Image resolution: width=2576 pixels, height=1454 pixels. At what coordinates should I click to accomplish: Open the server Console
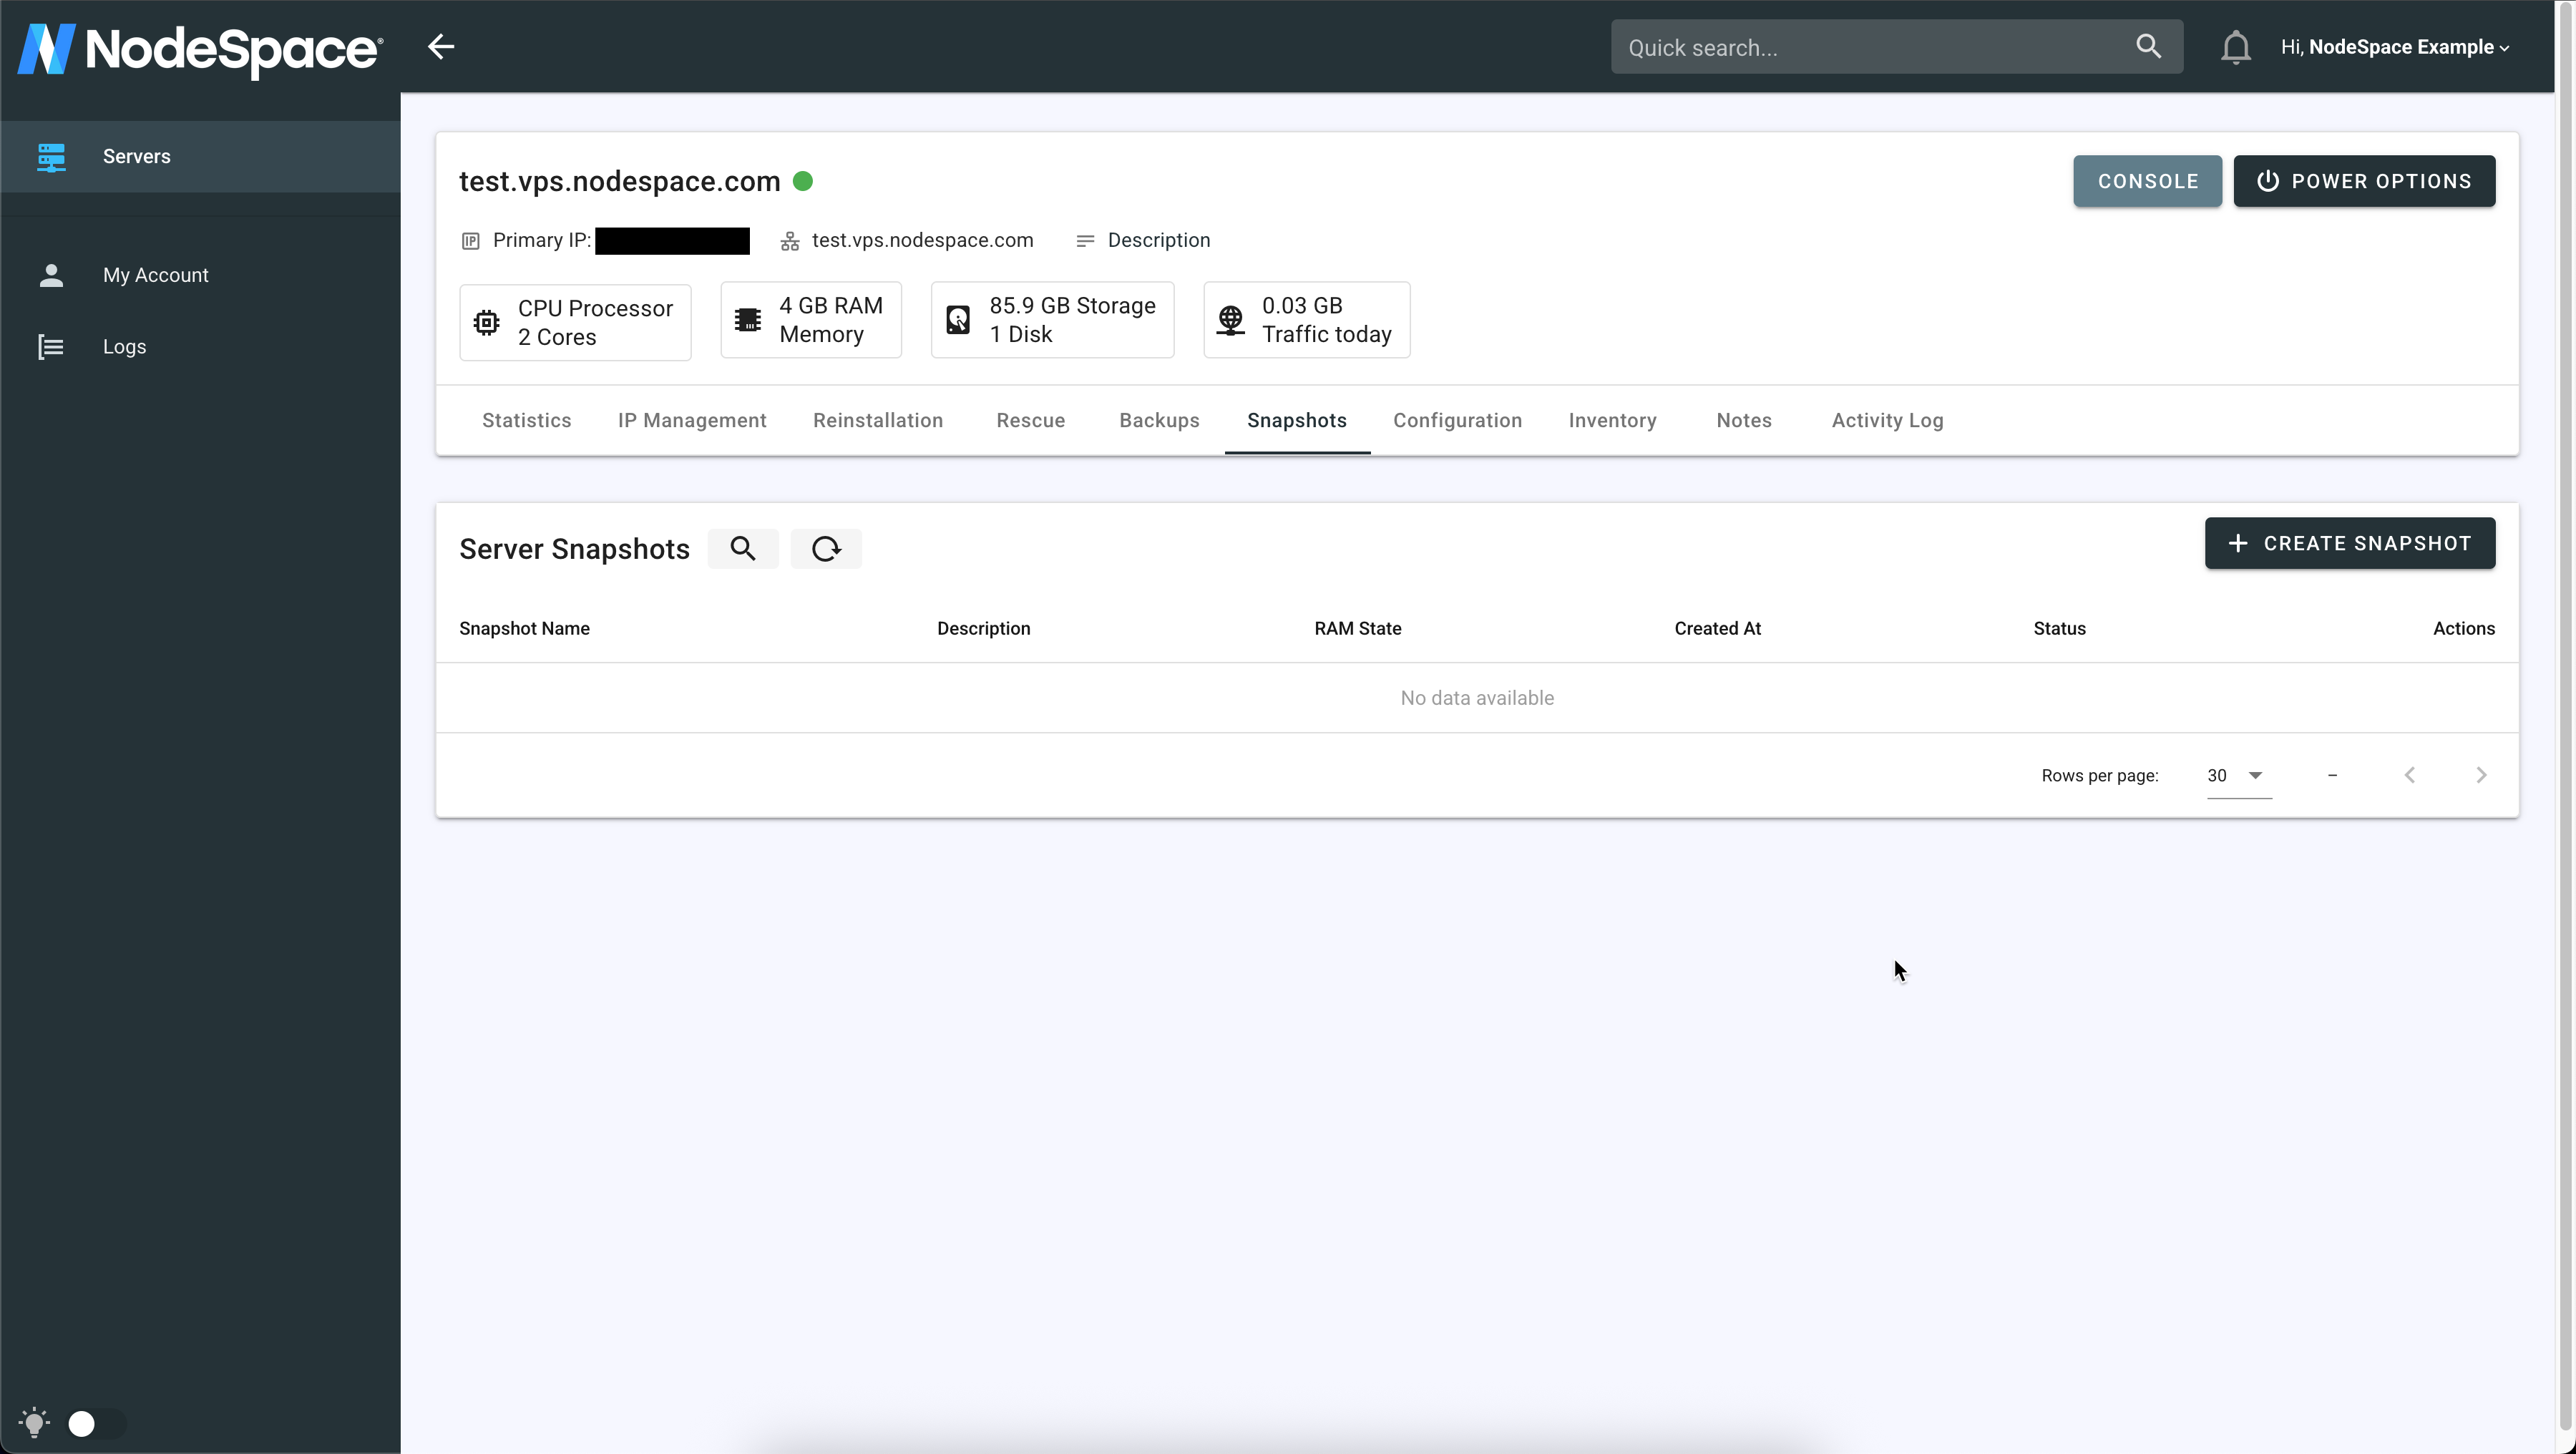click(2147, 181)
